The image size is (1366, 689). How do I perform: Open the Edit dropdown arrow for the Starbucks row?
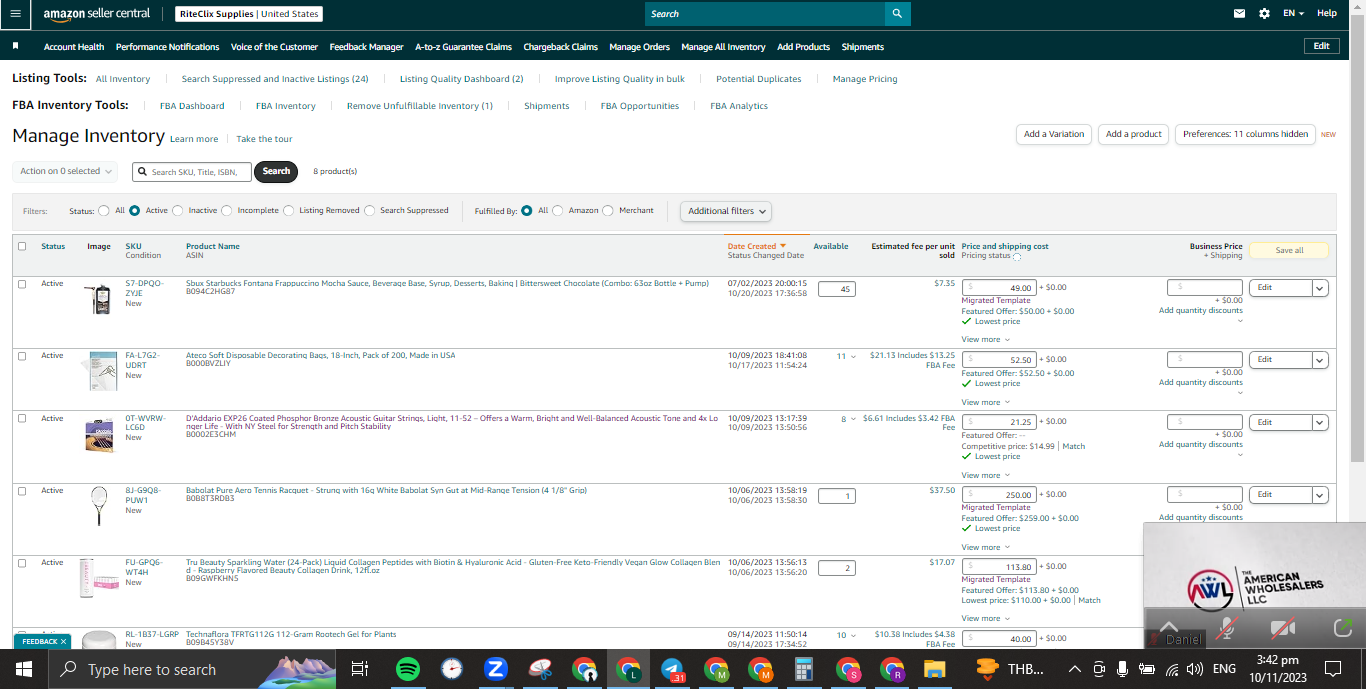tap(1320, 288)
